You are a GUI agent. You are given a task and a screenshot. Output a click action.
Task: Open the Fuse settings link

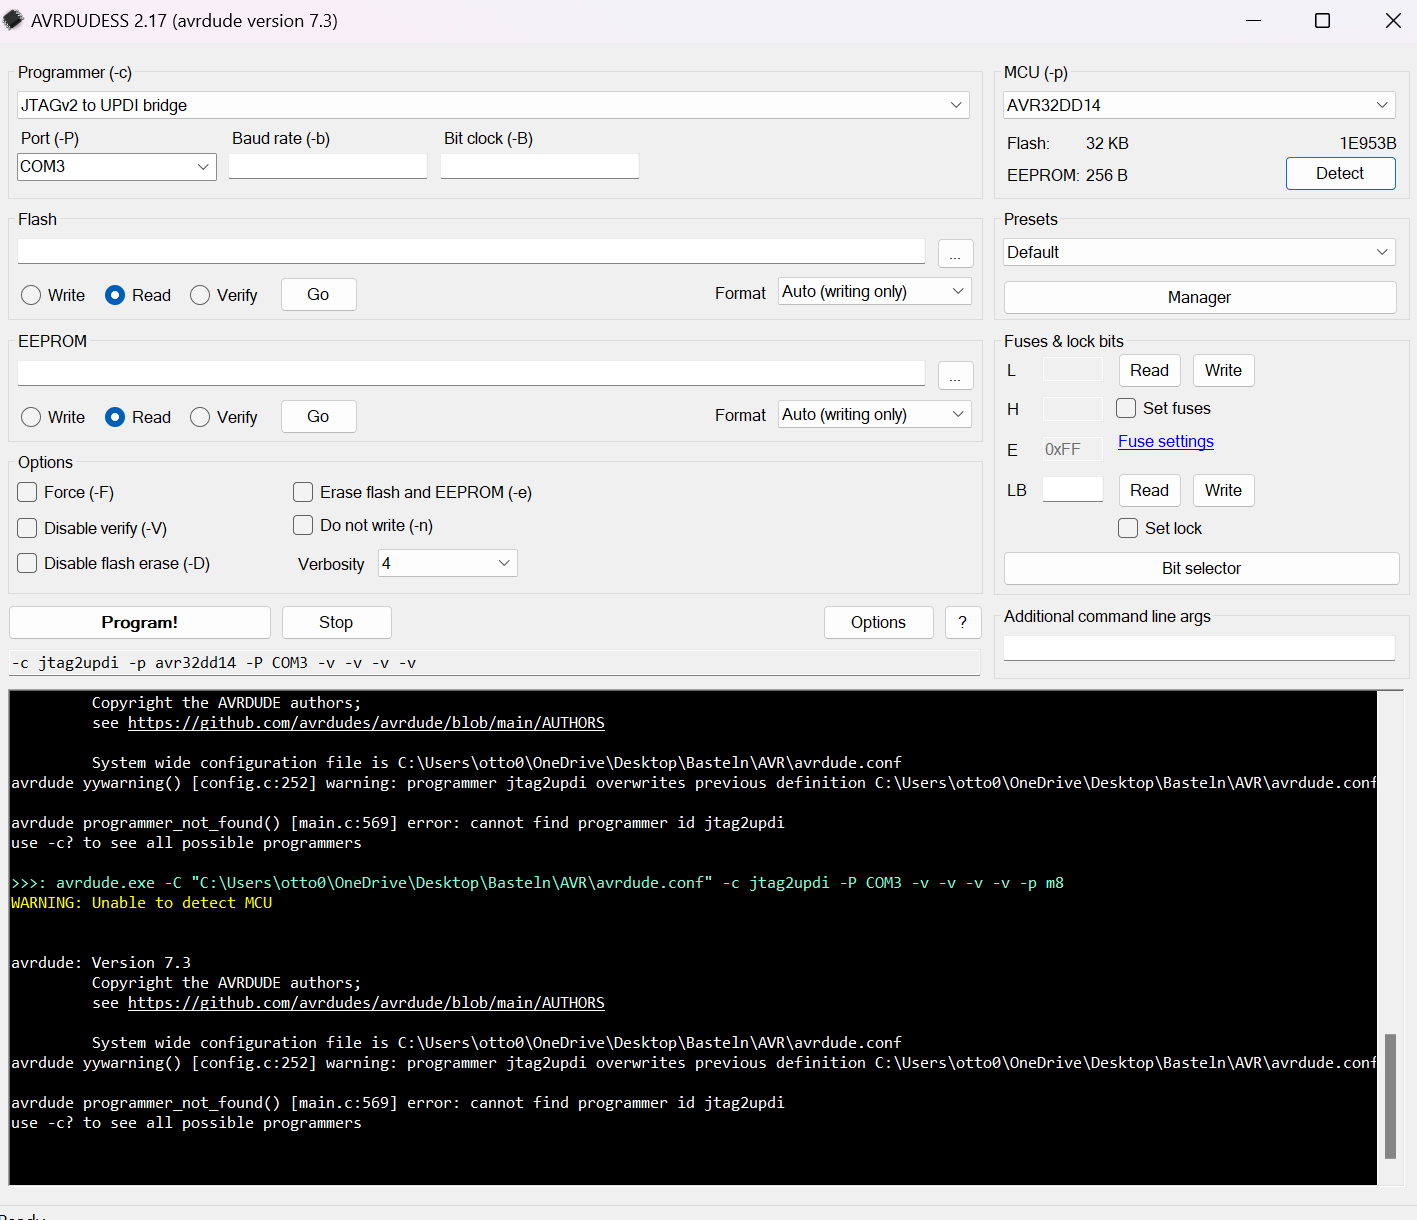(x=1166, y=441)
